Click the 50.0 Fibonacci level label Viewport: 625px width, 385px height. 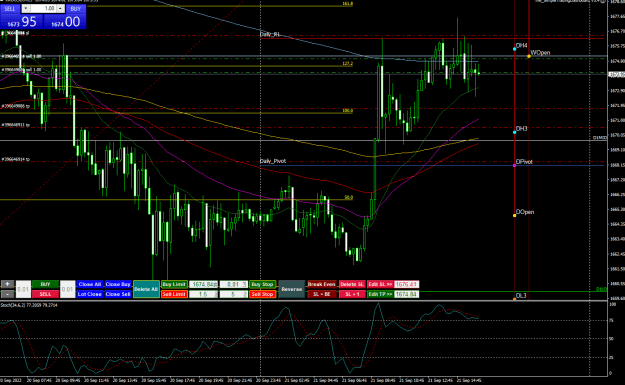(x=348, y=197)
